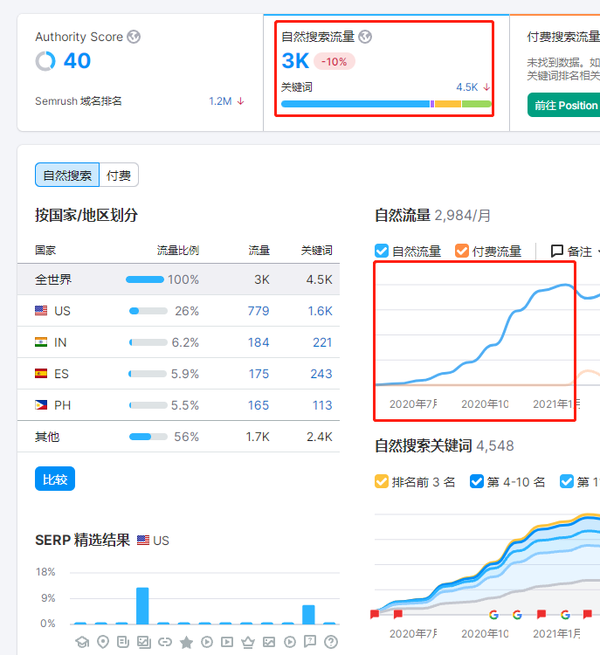This screenshot has width=600, height=655.
Task: Open IN traffic value 184
Action: 258,343
